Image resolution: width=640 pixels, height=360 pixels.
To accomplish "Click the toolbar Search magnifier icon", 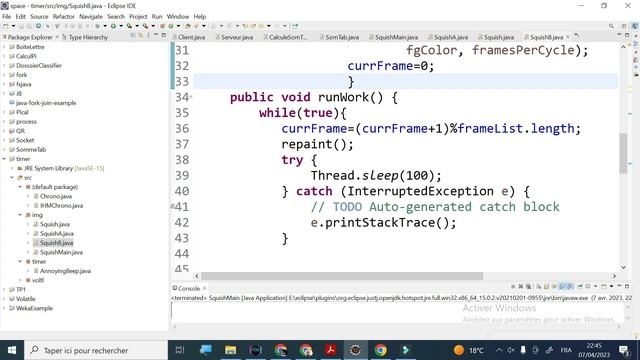I will [611, 26].
